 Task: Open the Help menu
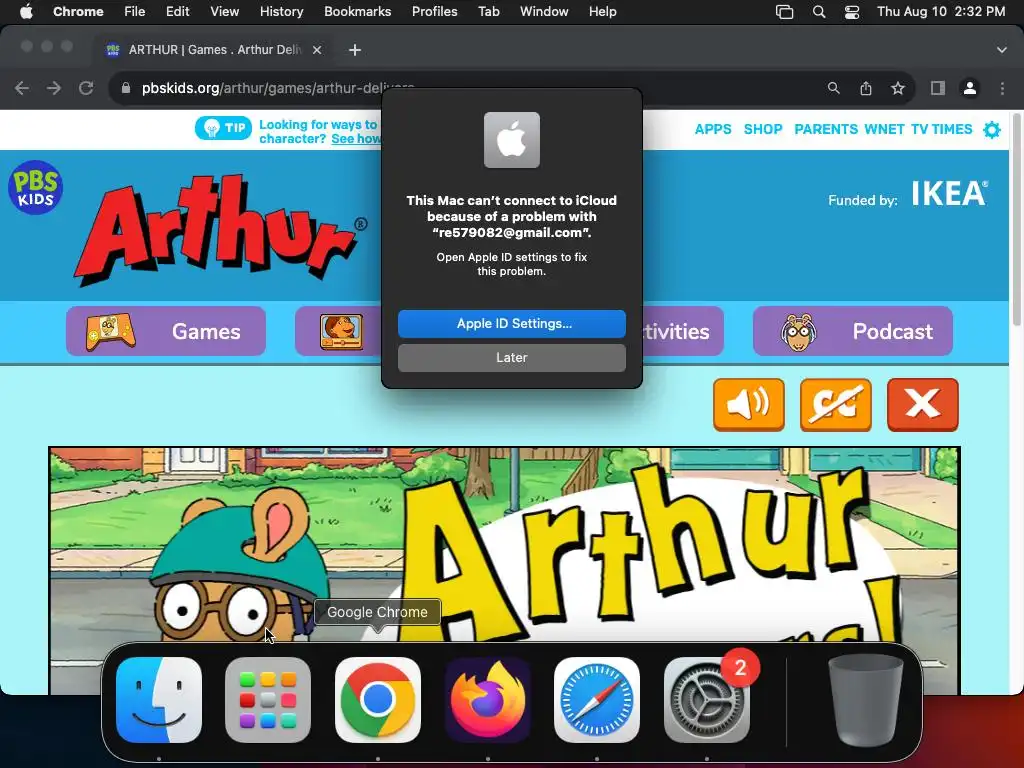click(602, 11)
